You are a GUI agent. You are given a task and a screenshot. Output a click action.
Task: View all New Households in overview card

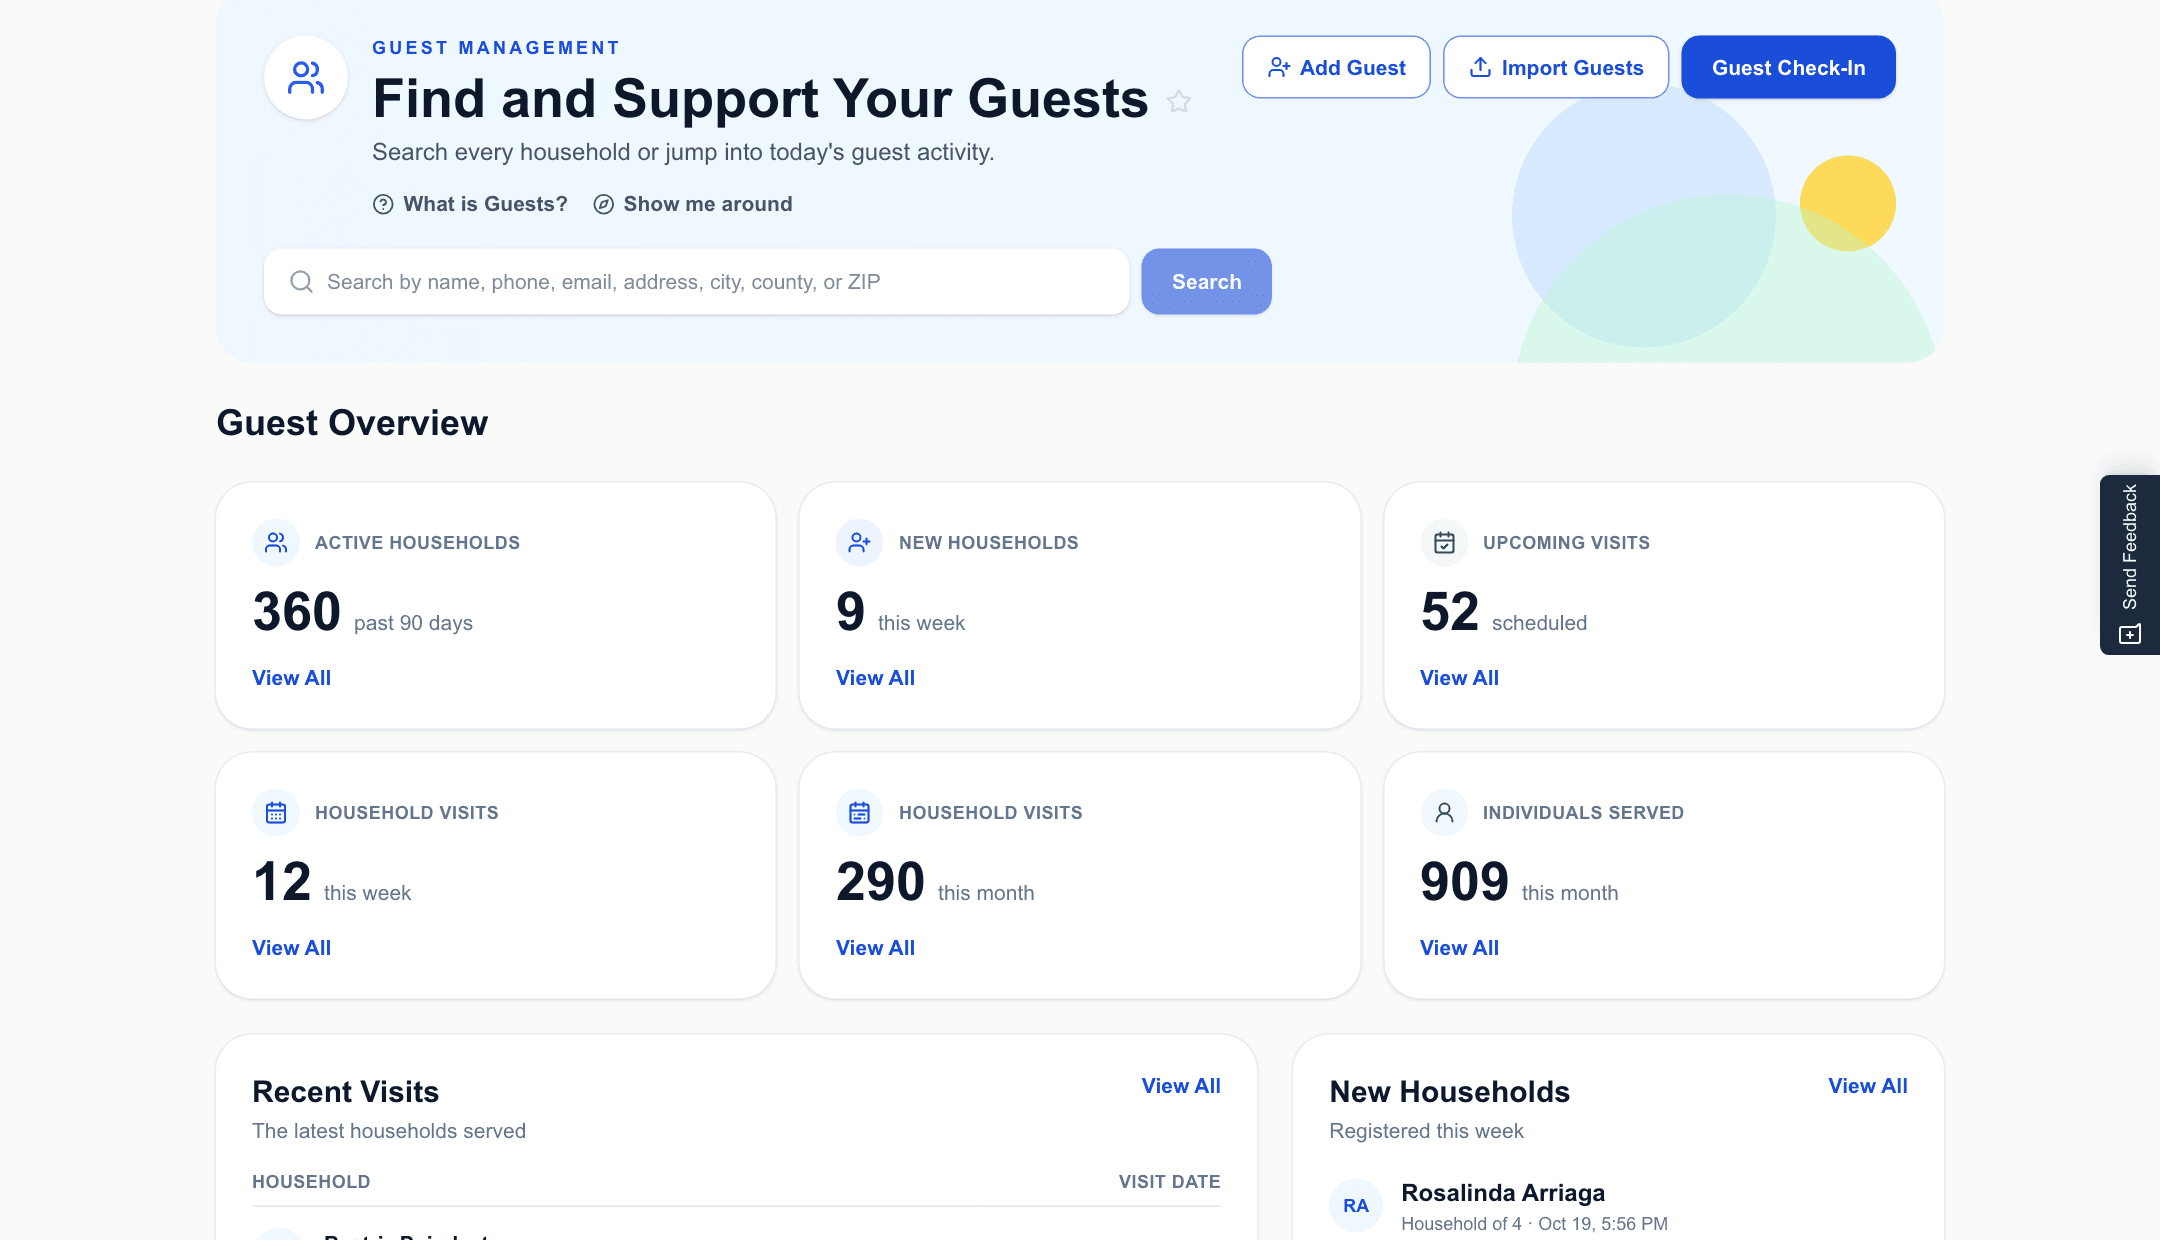click(875, 678)
